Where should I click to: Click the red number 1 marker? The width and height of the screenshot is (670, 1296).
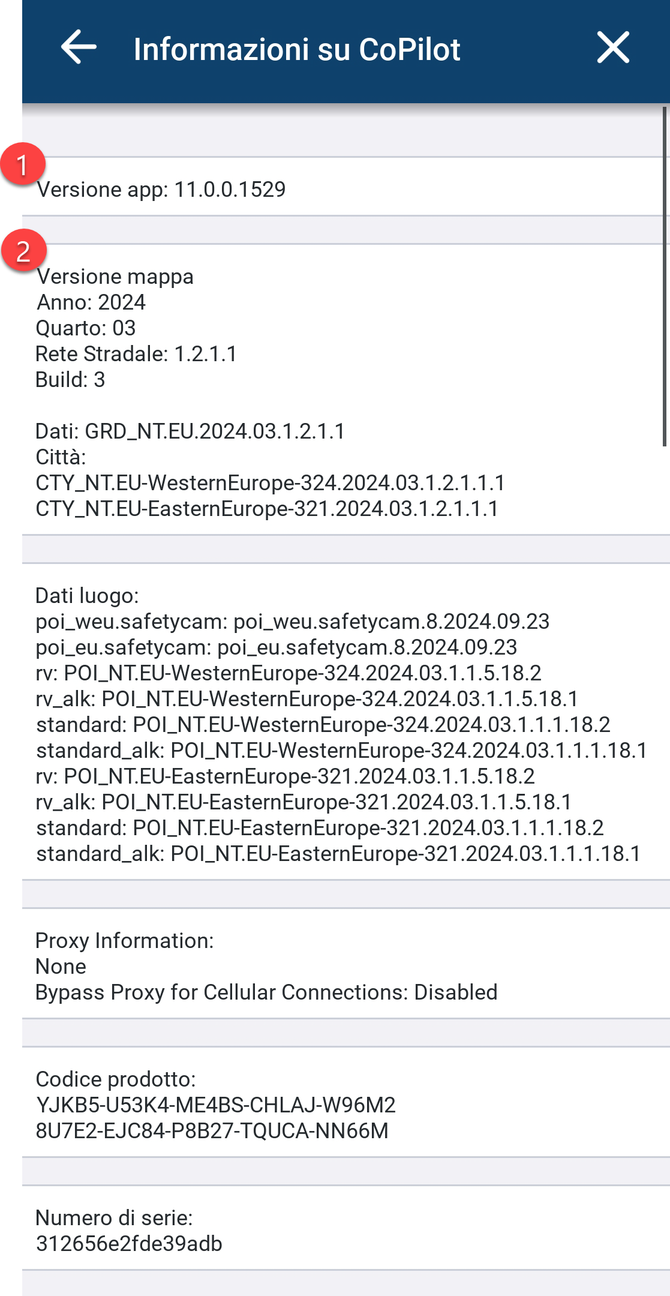click(23, 165)
